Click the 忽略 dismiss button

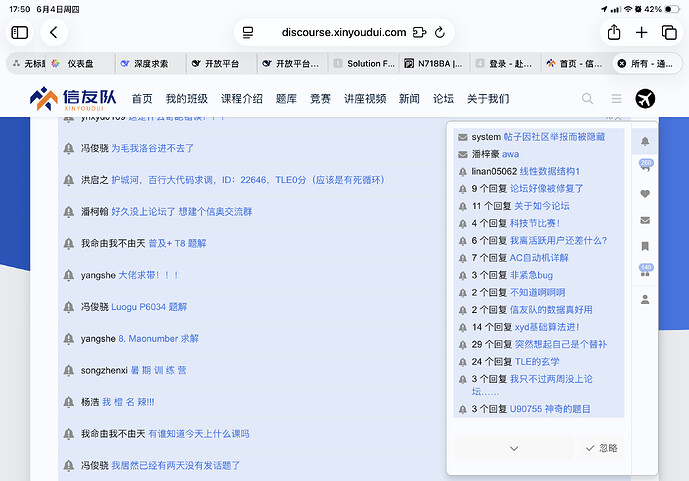tap(602, 448)
